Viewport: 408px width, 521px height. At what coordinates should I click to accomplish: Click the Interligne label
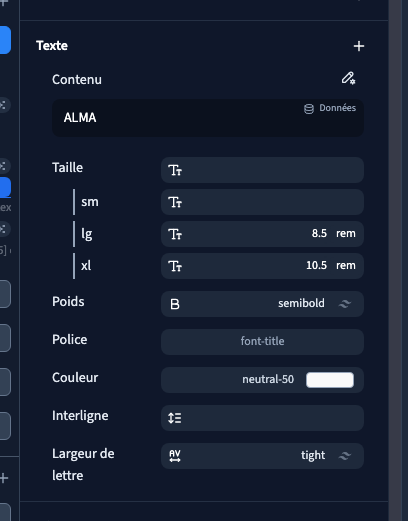tap(80, 416)
